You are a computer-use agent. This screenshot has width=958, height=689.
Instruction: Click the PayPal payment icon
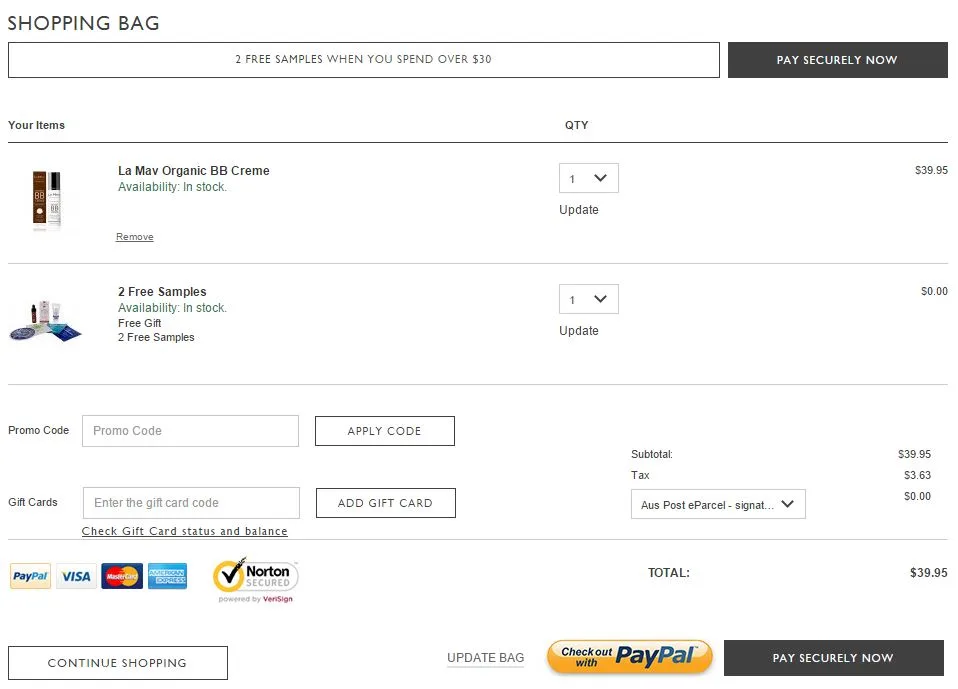(x=30, y=576)
